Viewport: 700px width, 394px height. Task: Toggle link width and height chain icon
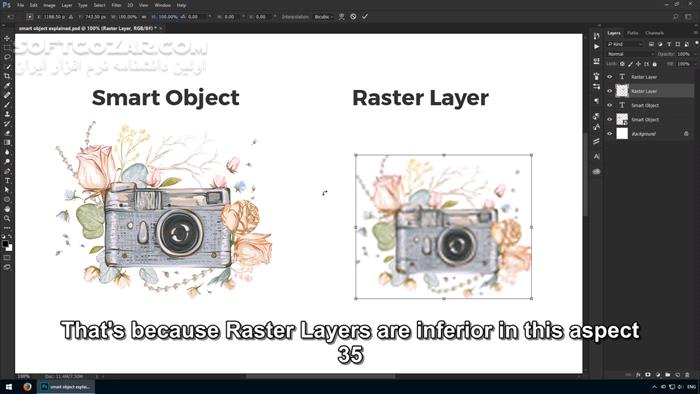point(144,17)
